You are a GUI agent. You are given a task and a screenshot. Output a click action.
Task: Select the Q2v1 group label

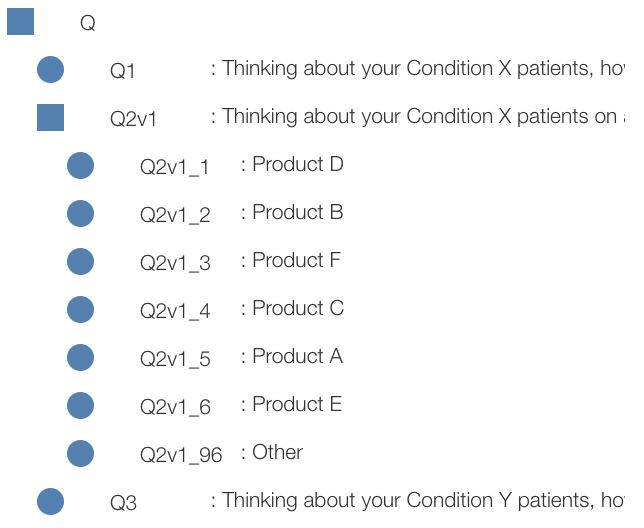(x=134, y=119)
